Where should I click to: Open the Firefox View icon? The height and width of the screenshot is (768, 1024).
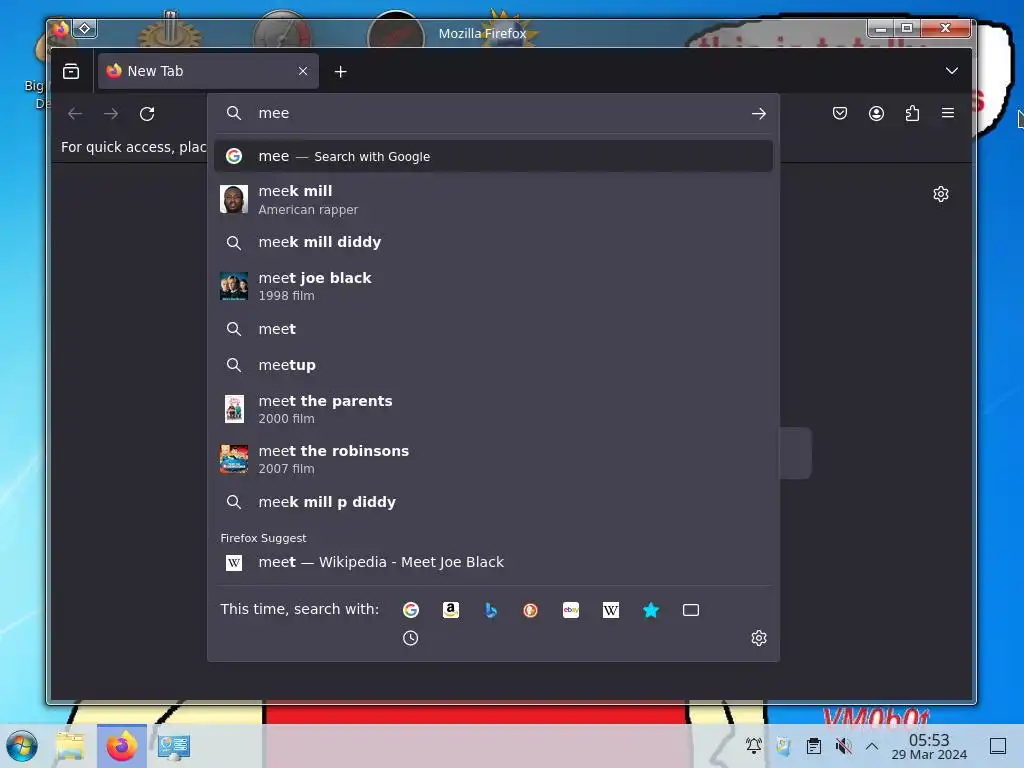point(71,71)
